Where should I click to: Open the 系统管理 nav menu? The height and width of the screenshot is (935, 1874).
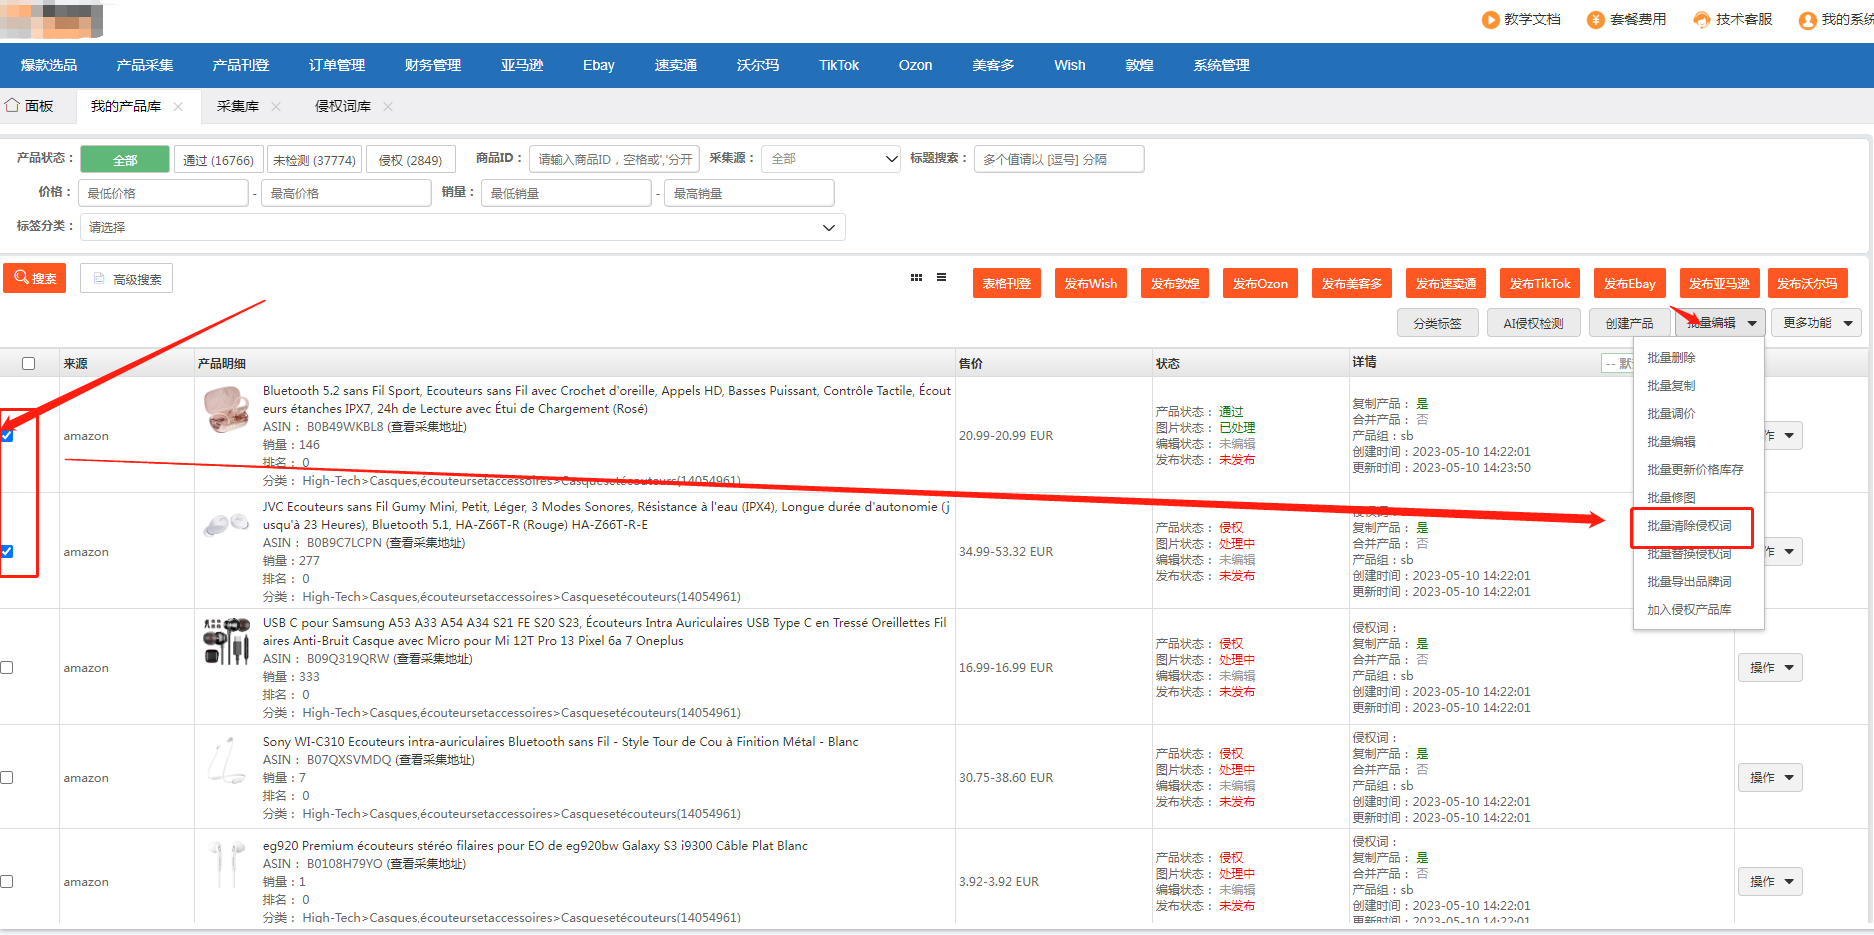point(1221,65)
